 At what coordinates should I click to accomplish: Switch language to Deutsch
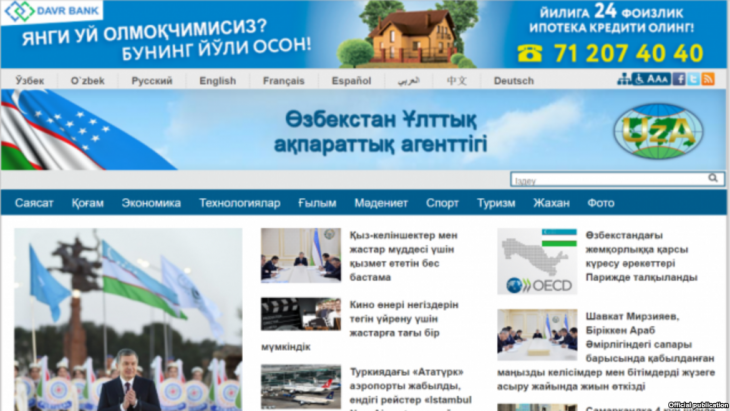(514, 81)
